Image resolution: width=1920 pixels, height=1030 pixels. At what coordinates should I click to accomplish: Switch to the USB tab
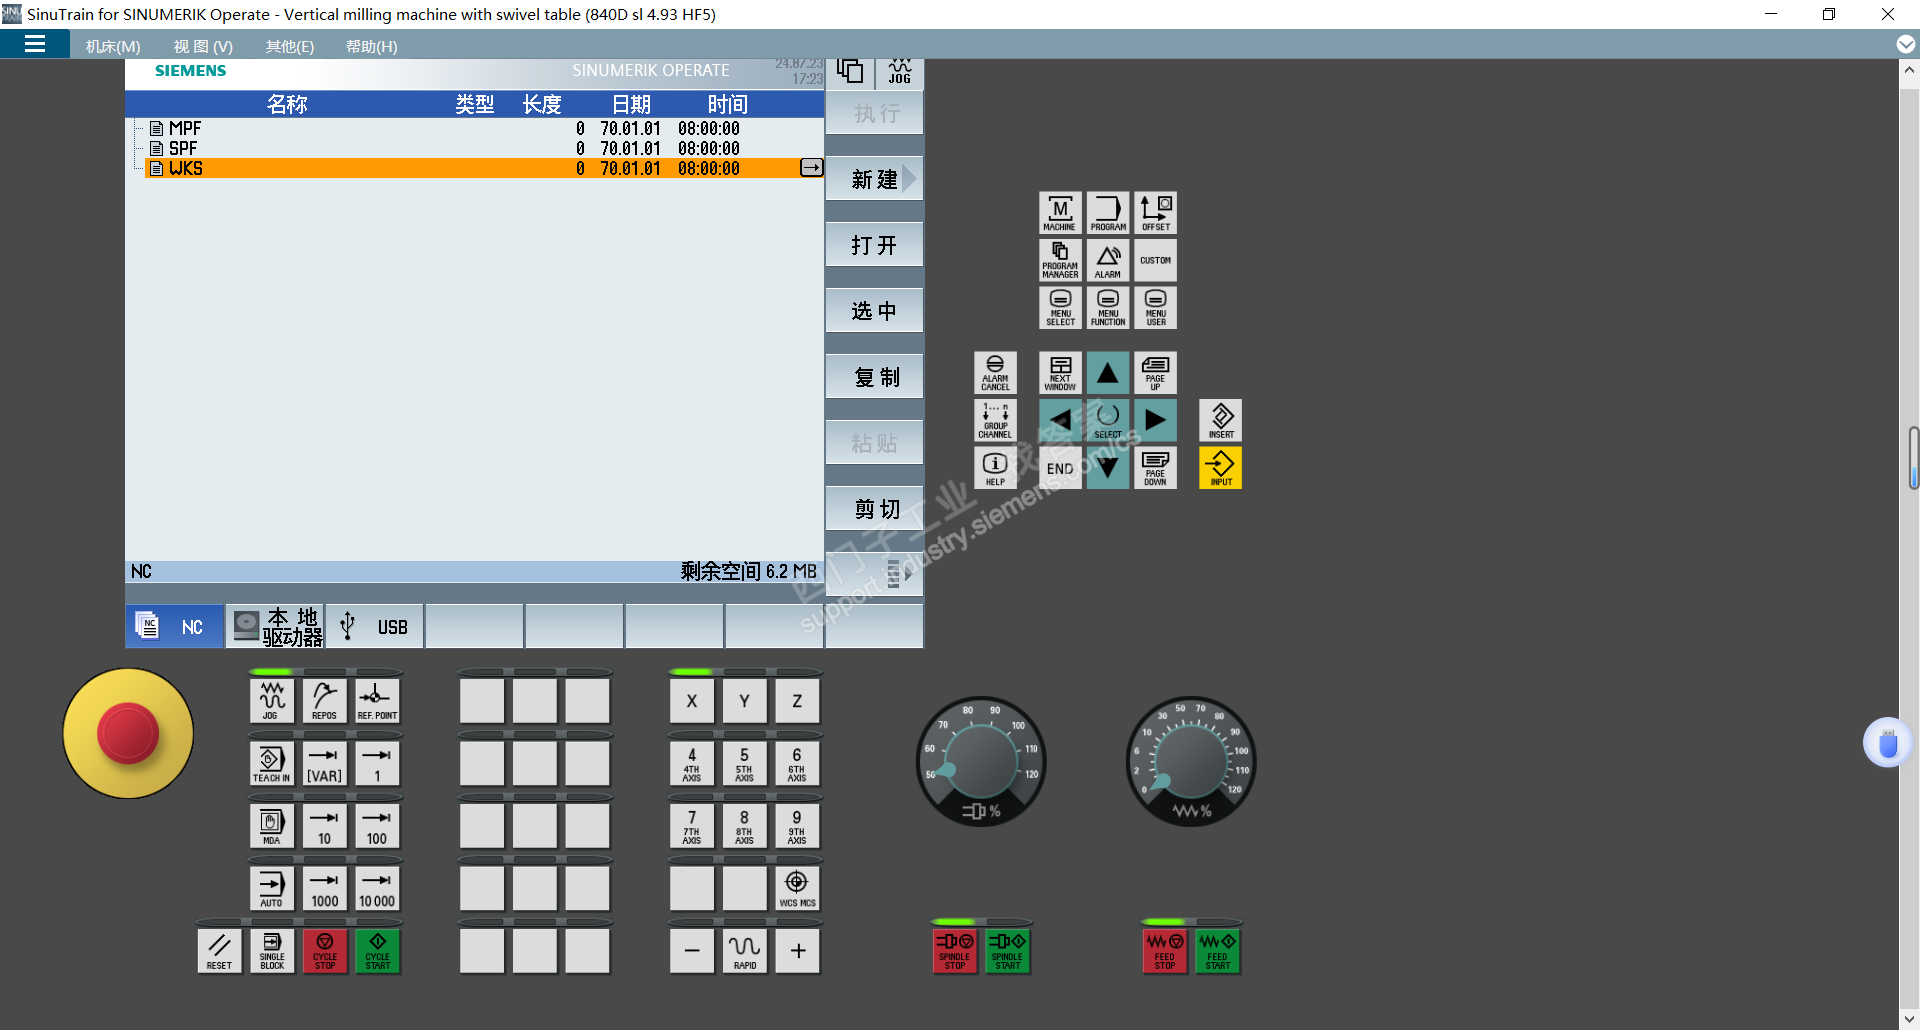(x=375, y=626)
